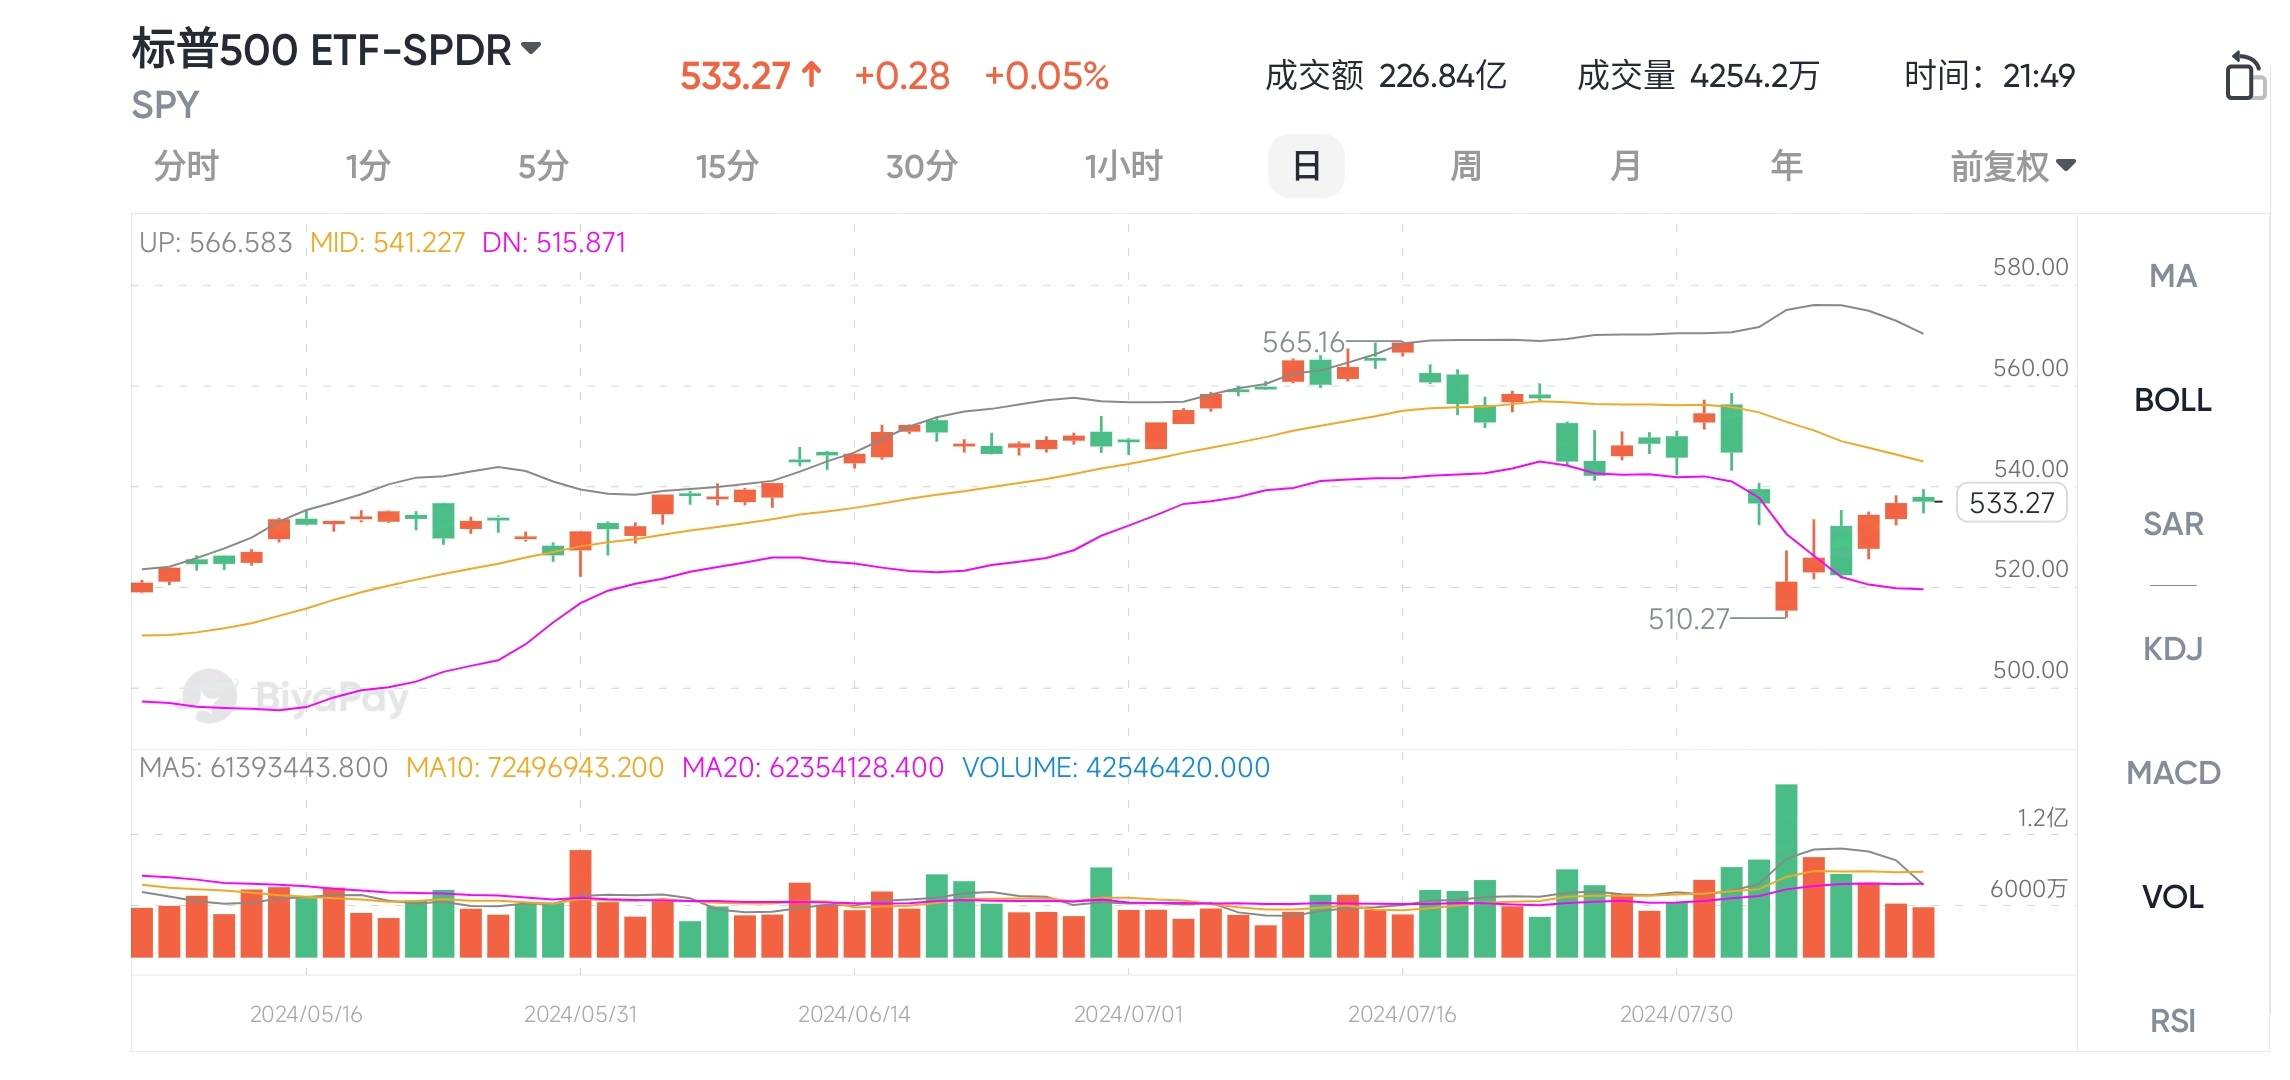Click the 6000万 volume axis label
2290x1080 pixels.
pyautogui.click(x=2028, y=889)
